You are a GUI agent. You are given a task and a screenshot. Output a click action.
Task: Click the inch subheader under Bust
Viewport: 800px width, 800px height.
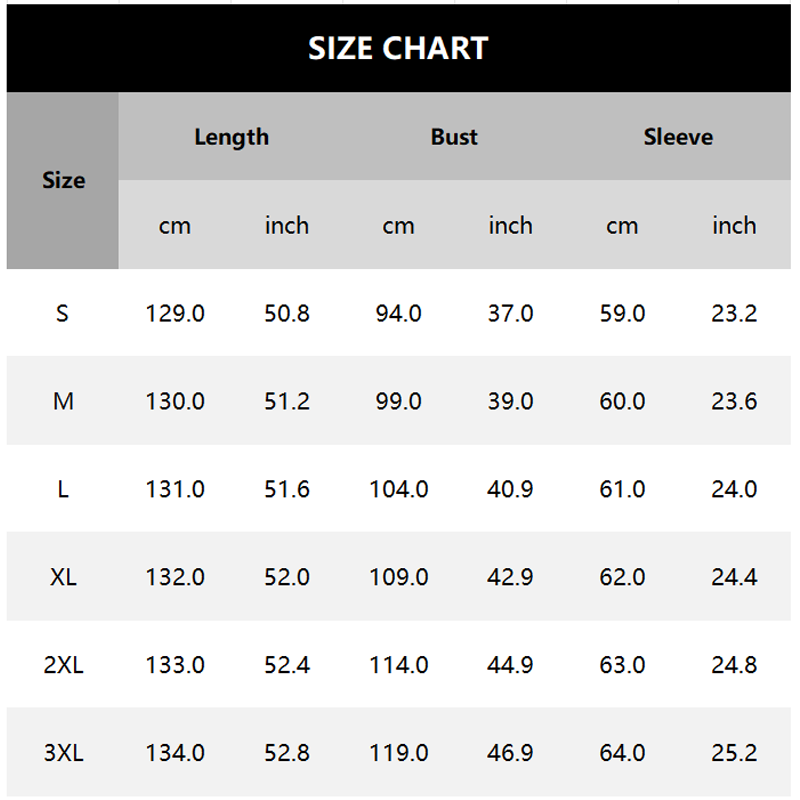[x=510, y=226]
